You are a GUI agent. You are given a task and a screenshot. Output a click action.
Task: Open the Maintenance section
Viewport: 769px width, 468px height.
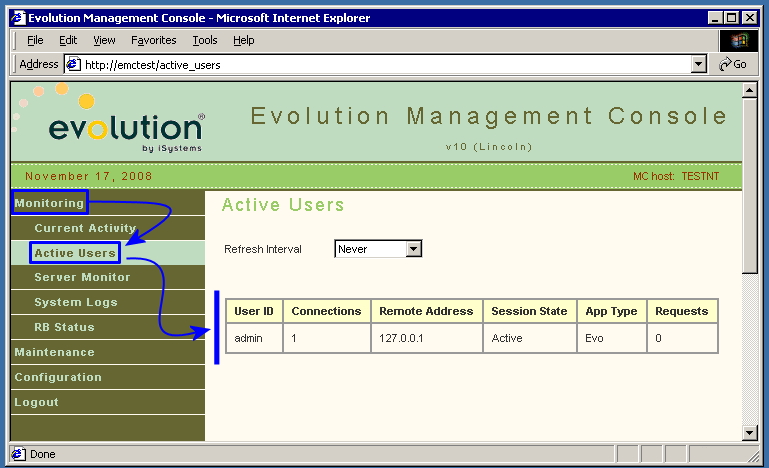tap(54, 352)
